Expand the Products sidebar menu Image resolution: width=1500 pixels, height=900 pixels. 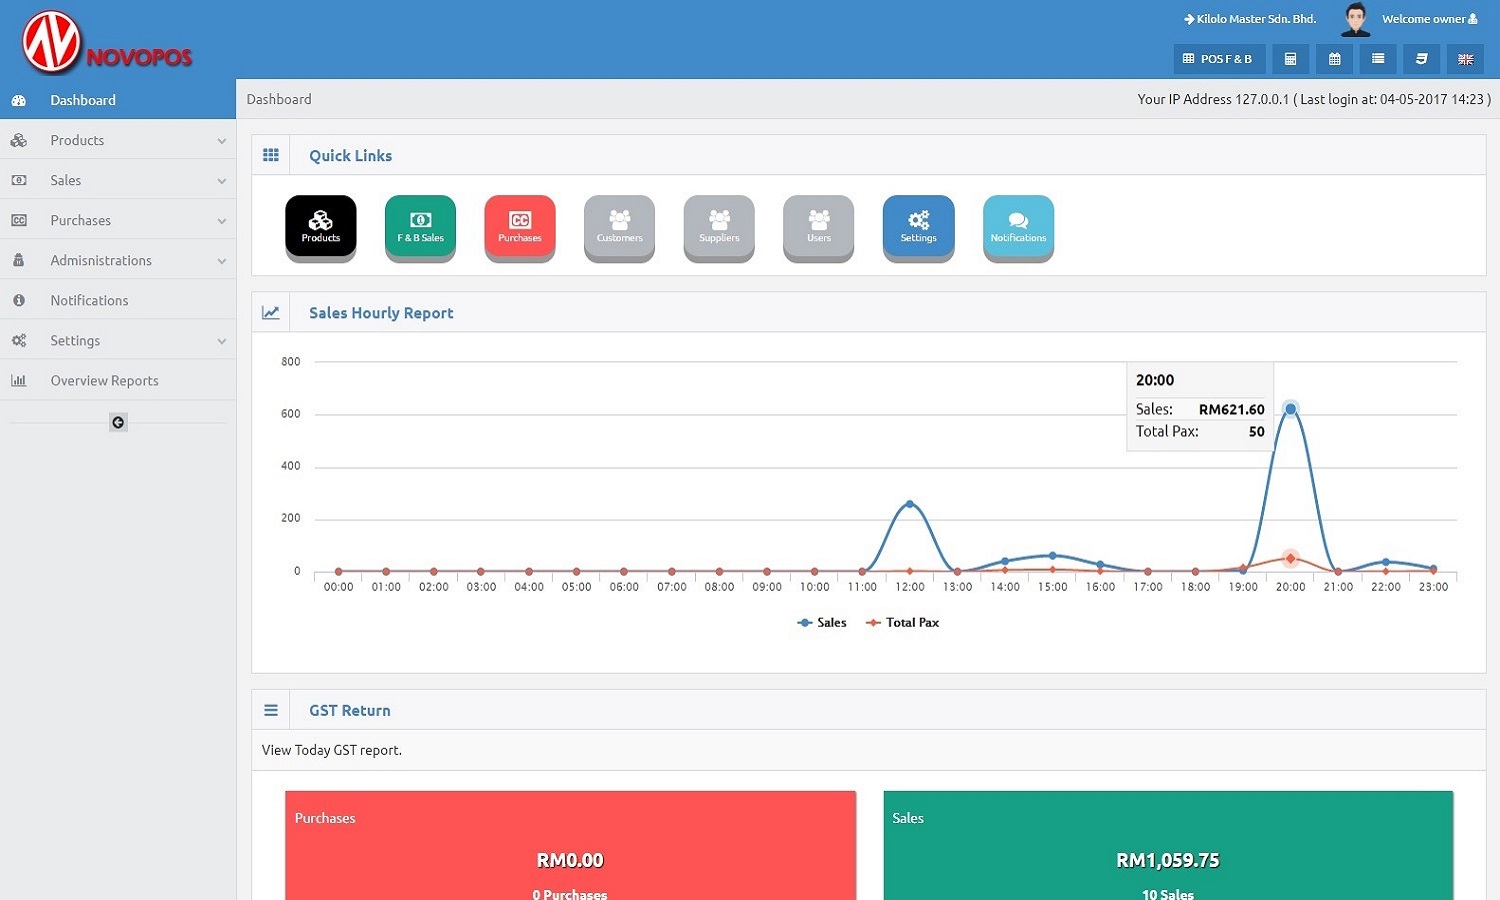118,140
